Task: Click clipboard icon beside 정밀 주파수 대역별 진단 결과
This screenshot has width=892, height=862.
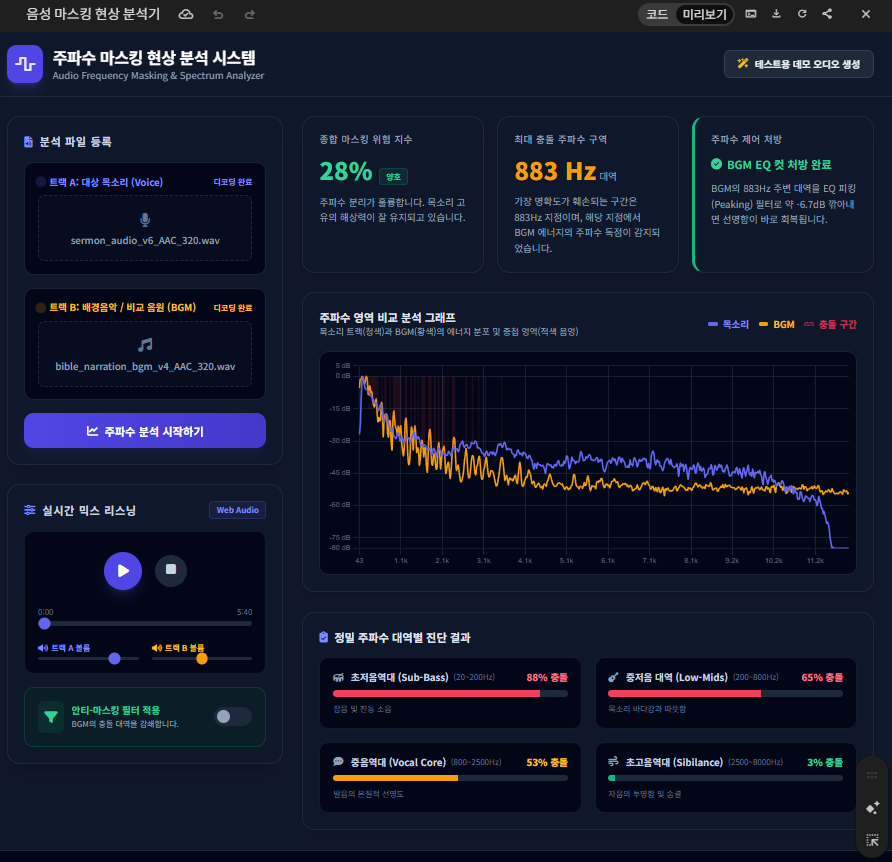Action: point(323,637)
